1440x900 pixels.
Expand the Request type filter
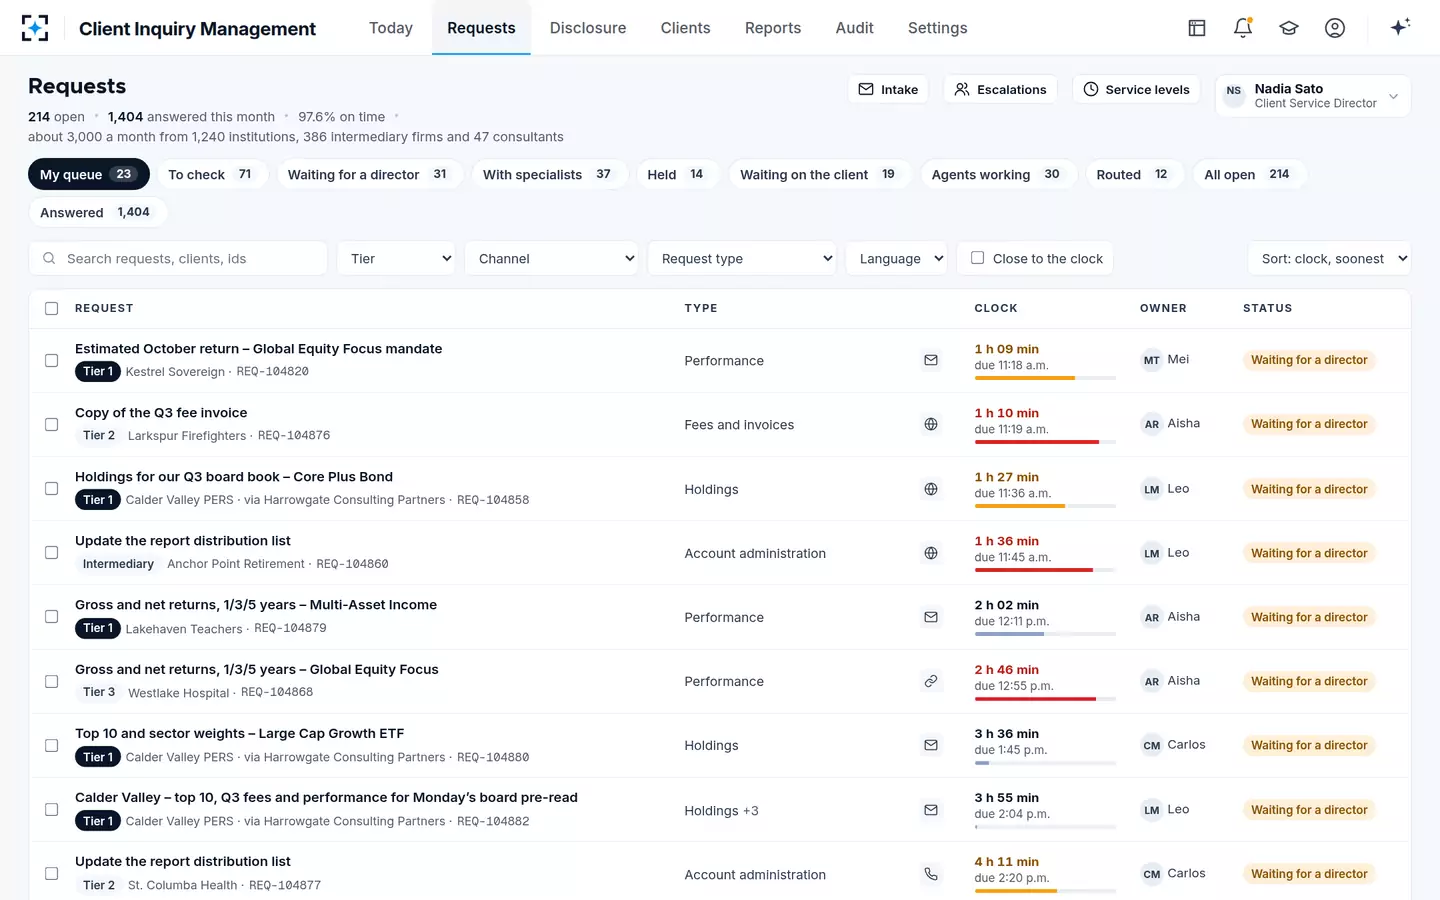[742, 258]
